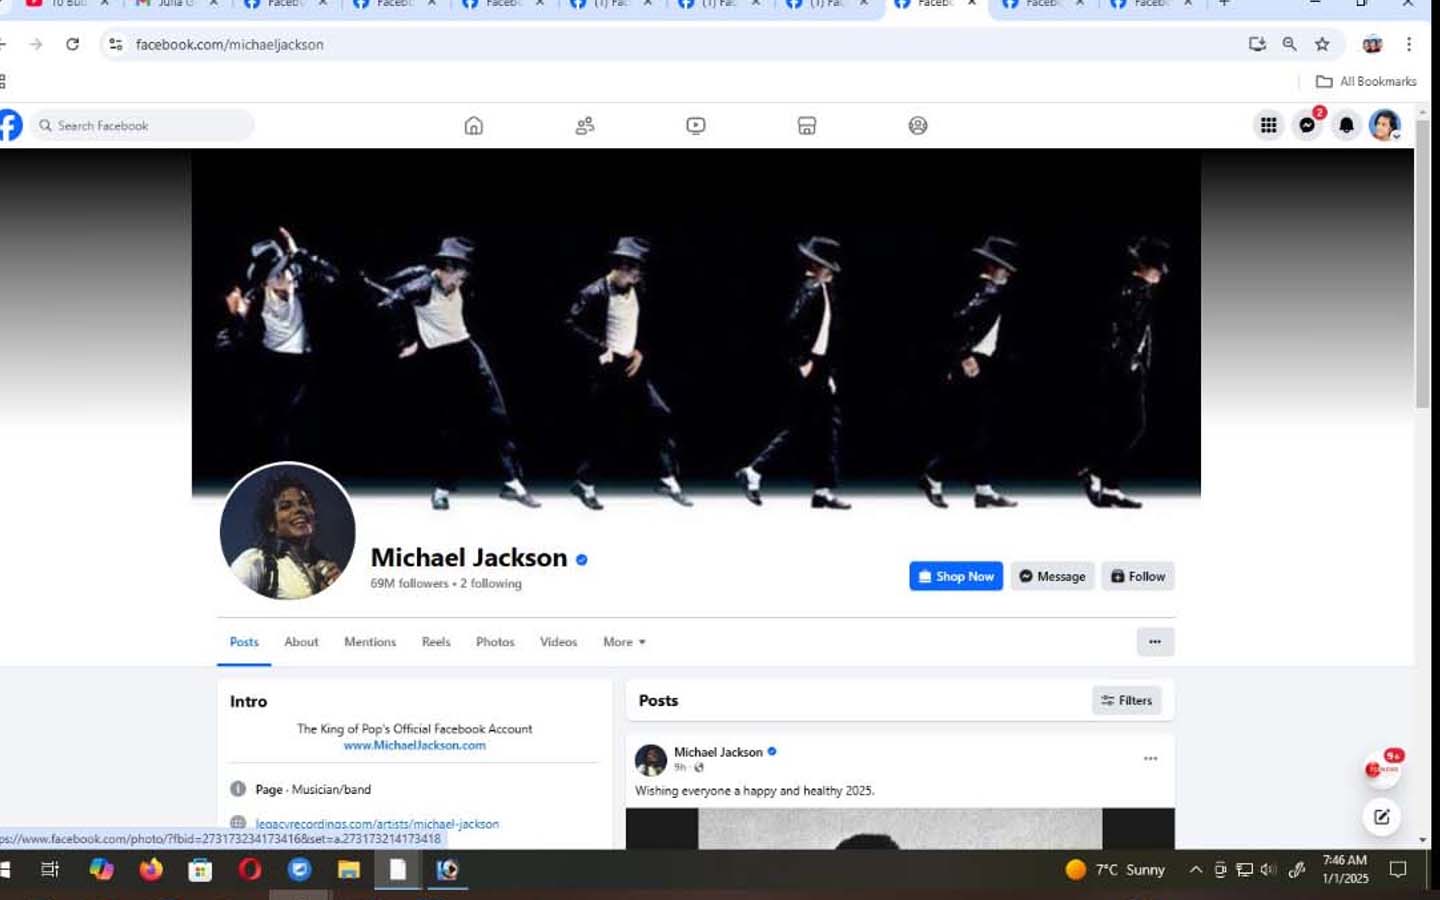Open the account profile picture menu

[x=1385, y=125]
